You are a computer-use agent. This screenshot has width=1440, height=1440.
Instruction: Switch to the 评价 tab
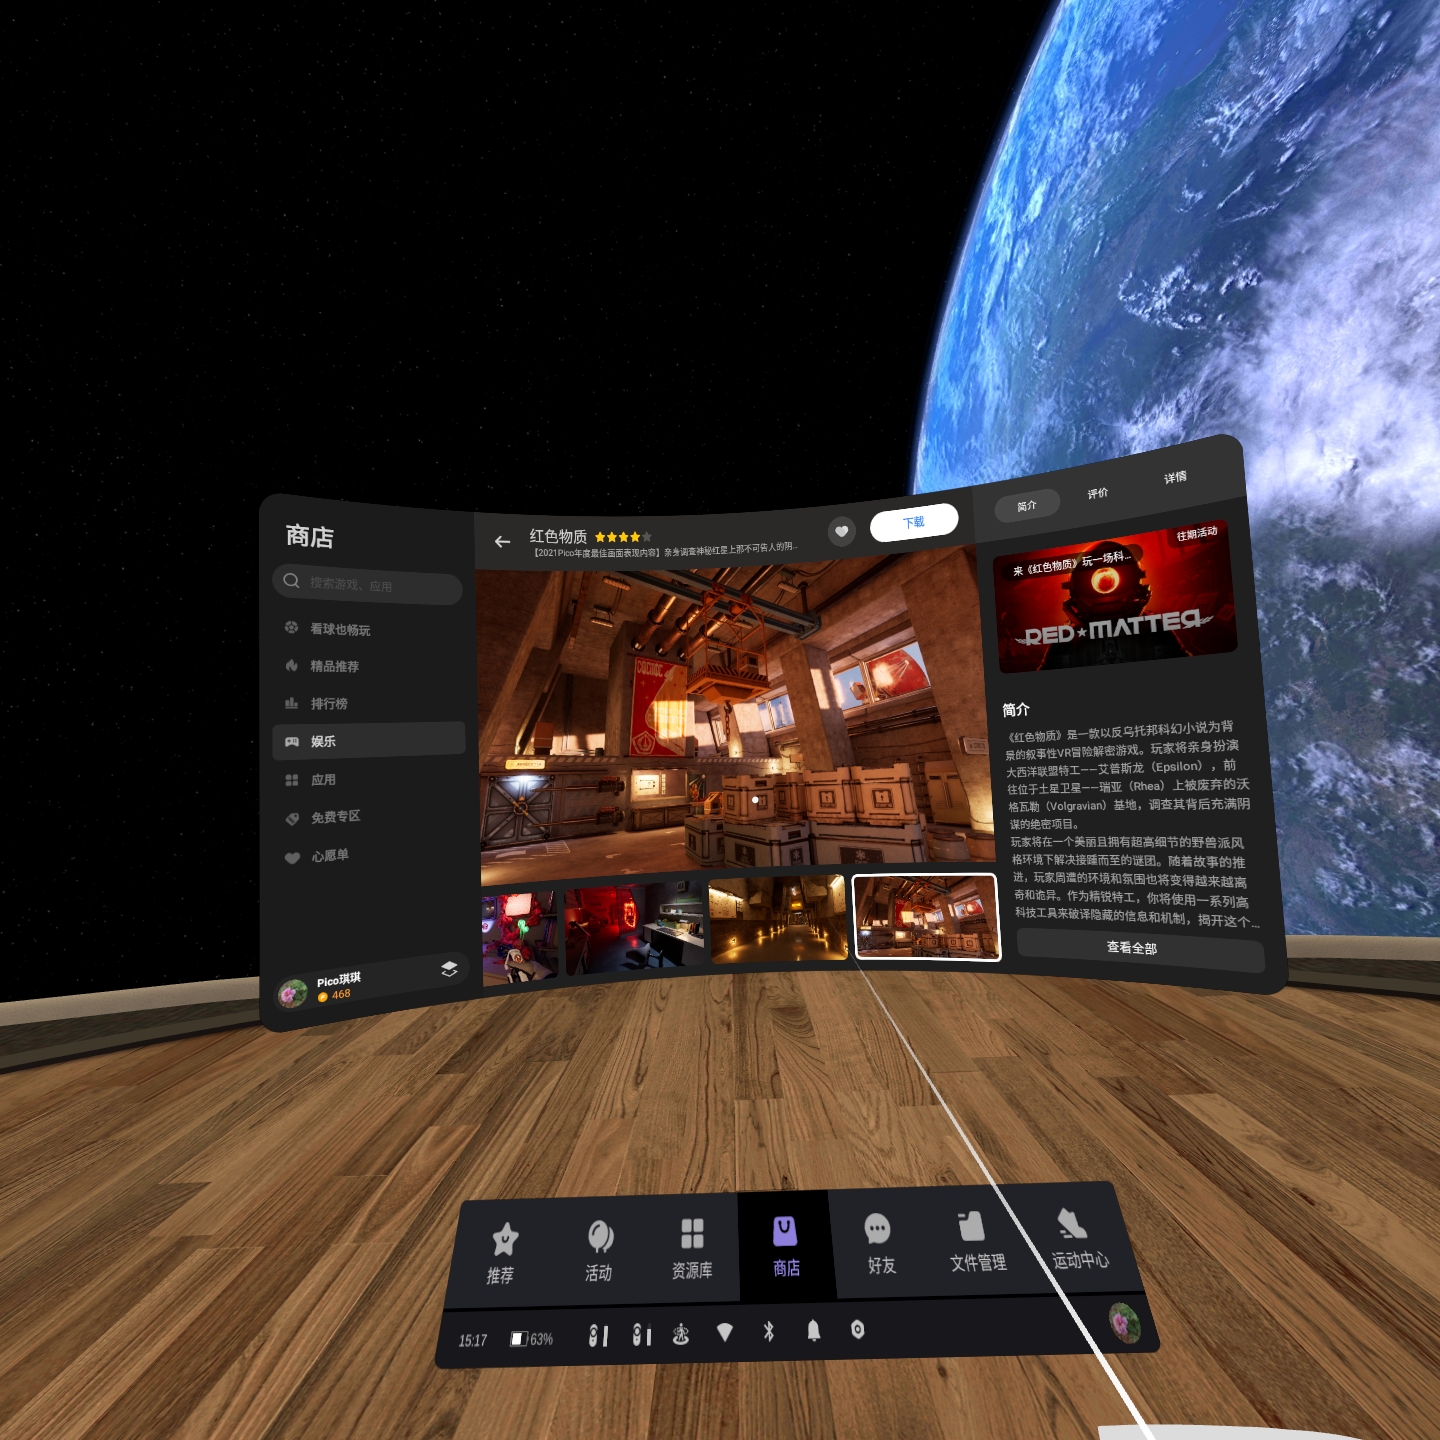pos(1098,493)
